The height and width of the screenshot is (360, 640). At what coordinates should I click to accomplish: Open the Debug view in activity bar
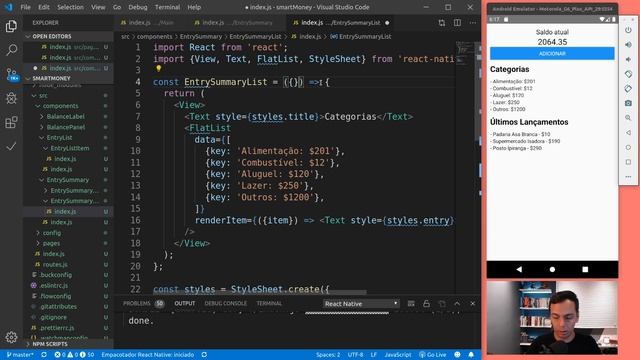(x=11, y=98)
